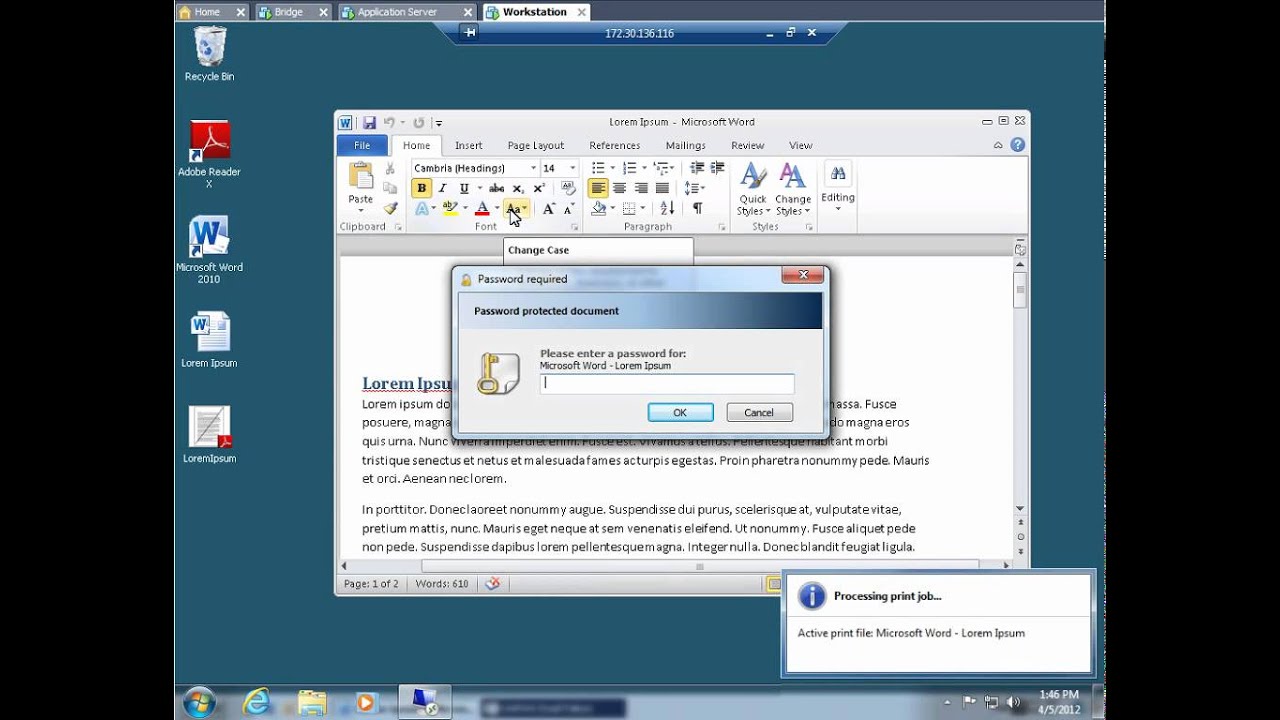Open the Quick Styles gallery
This screenshot has width=1280, height=720.
(x=752, y=190)
